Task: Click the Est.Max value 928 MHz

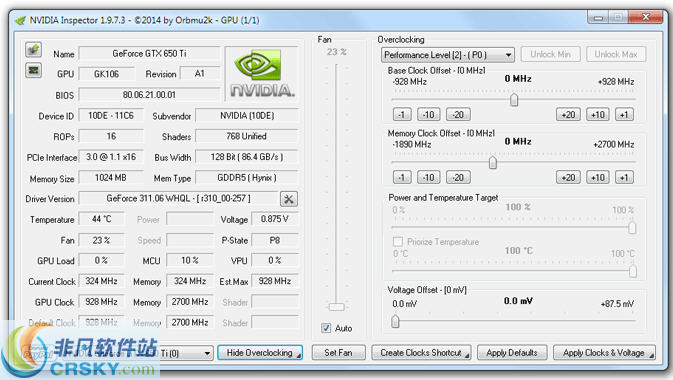Action: click(275, 281)
